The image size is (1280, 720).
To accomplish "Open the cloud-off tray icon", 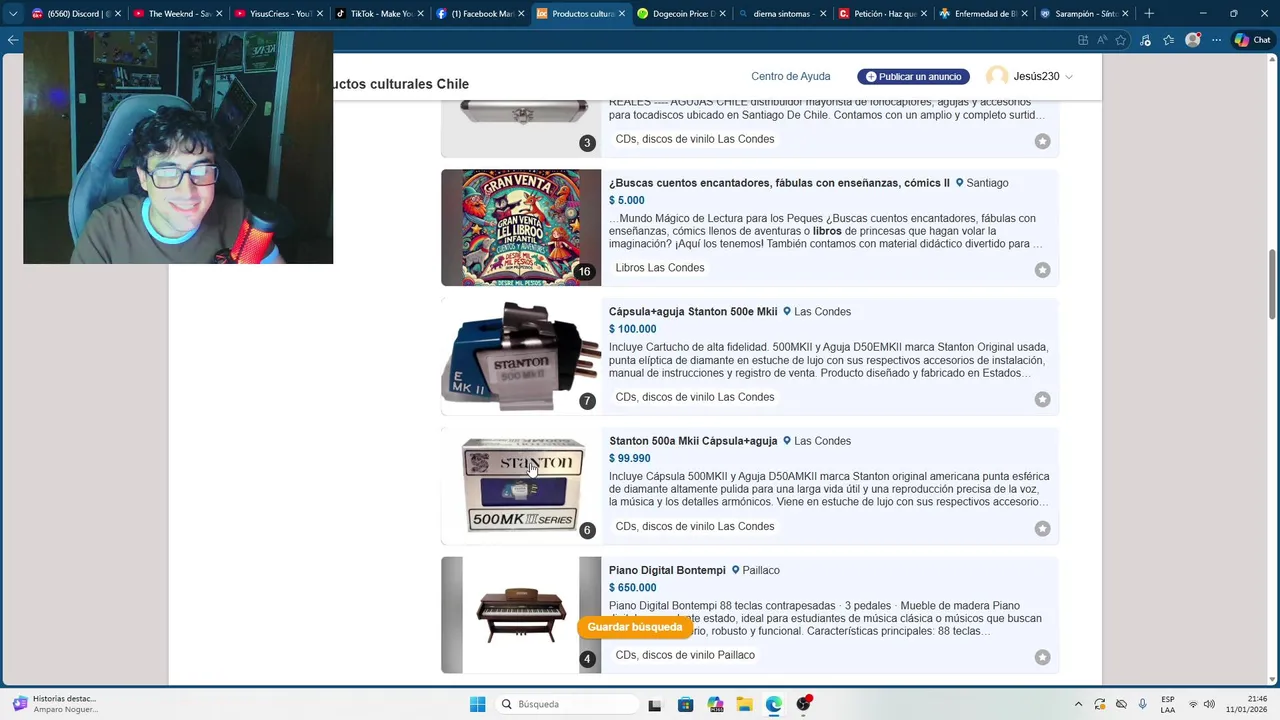I will (1121, 704).
